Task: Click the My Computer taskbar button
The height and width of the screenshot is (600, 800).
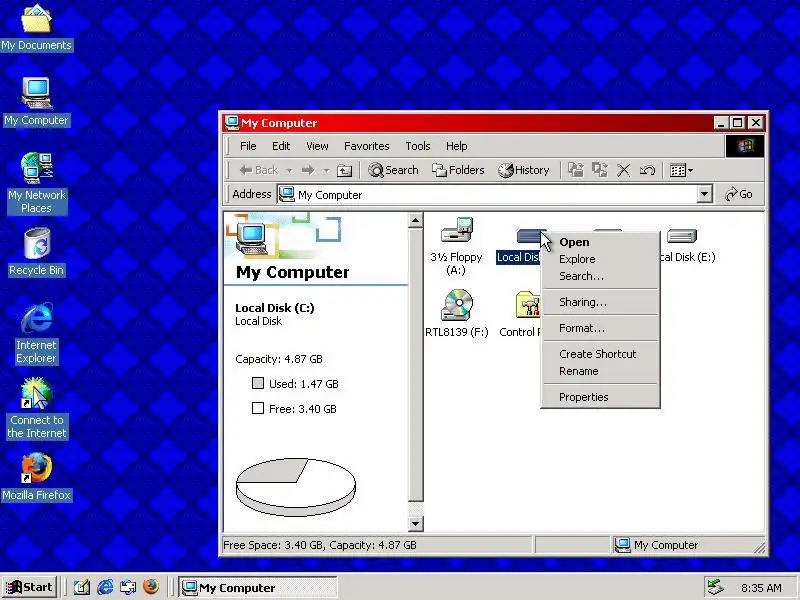Action: point(258,587)
